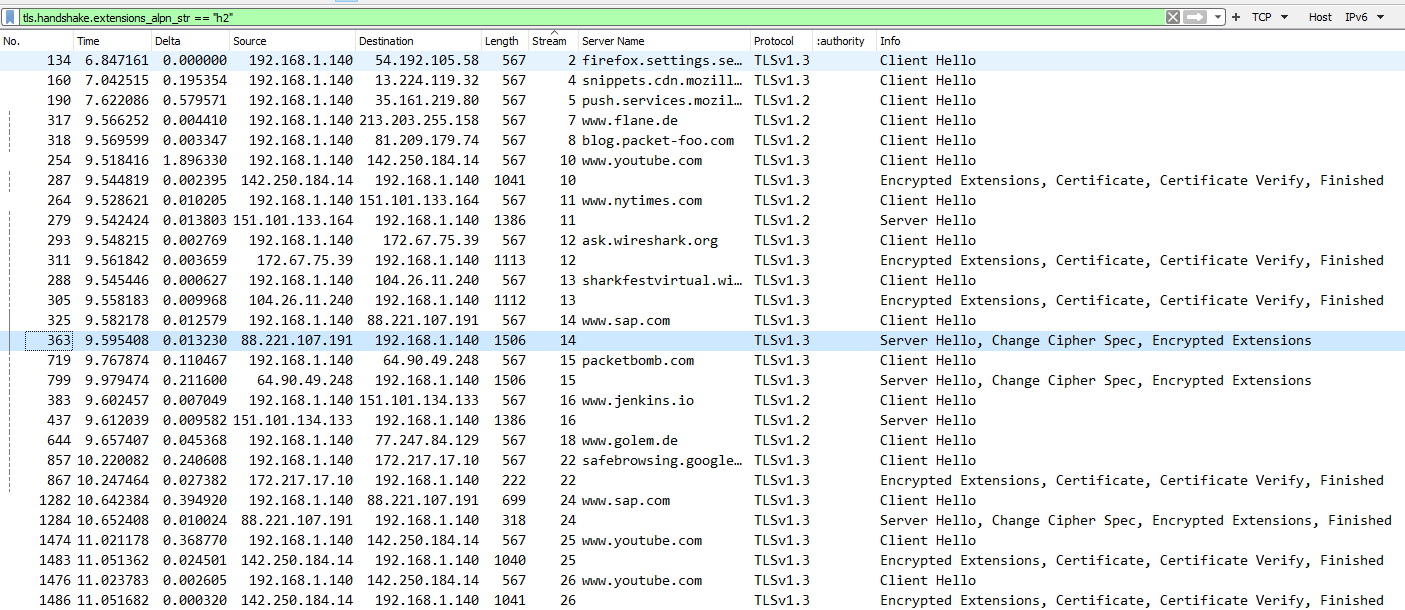Select the packet with length 318
The image size is (1405, 610).
[702, 520]
